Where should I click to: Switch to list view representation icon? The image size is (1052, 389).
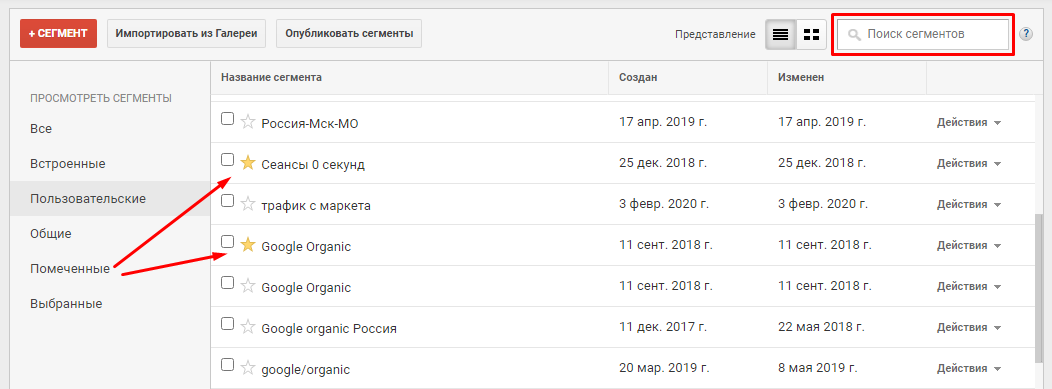780,34
